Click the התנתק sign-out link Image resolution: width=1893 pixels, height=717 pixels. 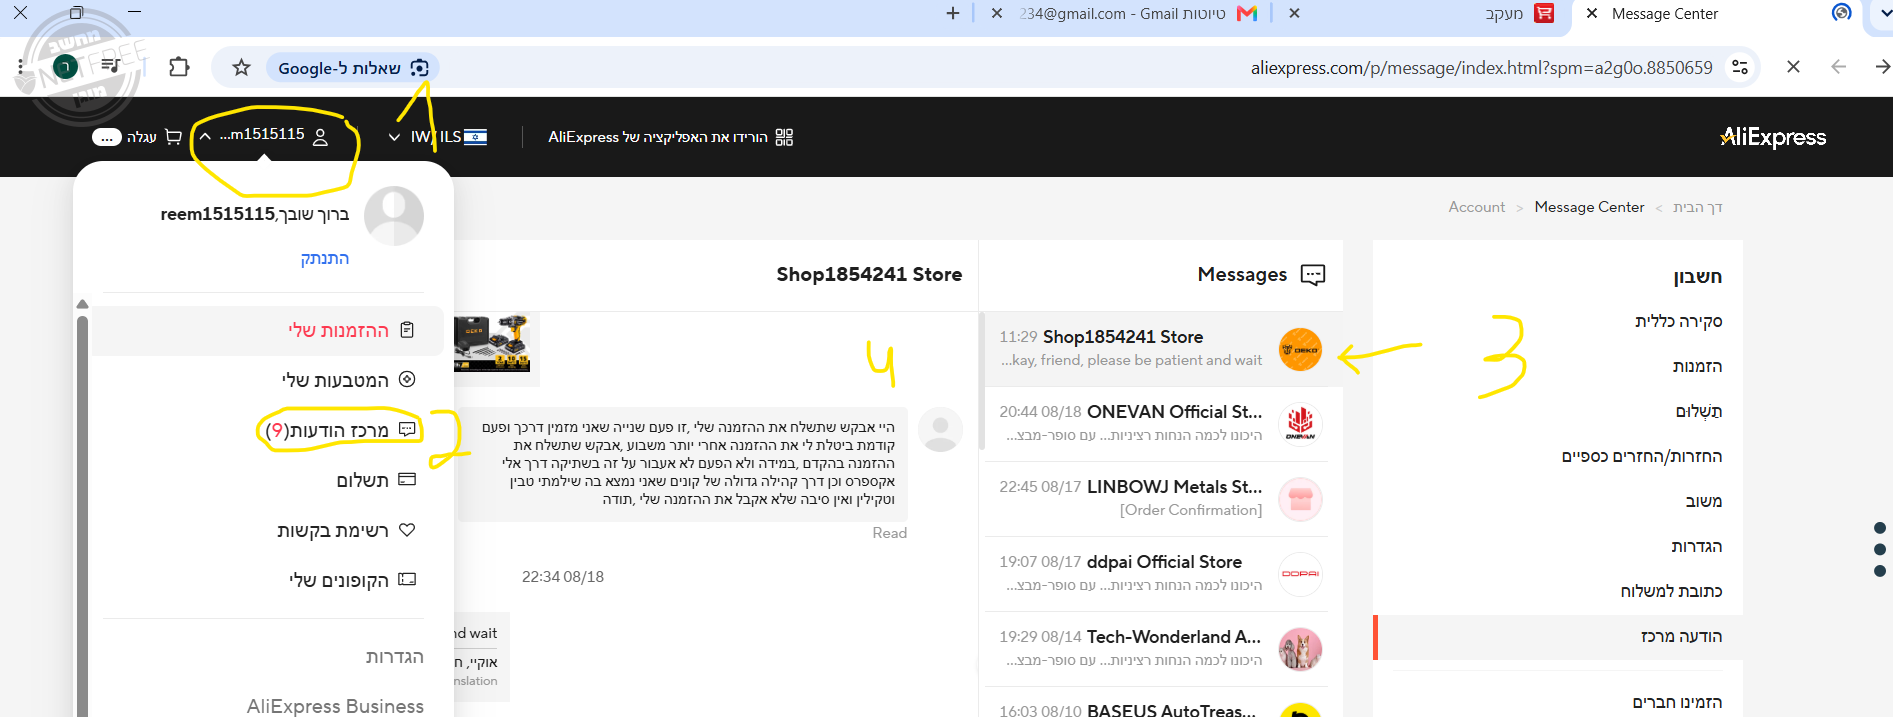coord(325,258)
